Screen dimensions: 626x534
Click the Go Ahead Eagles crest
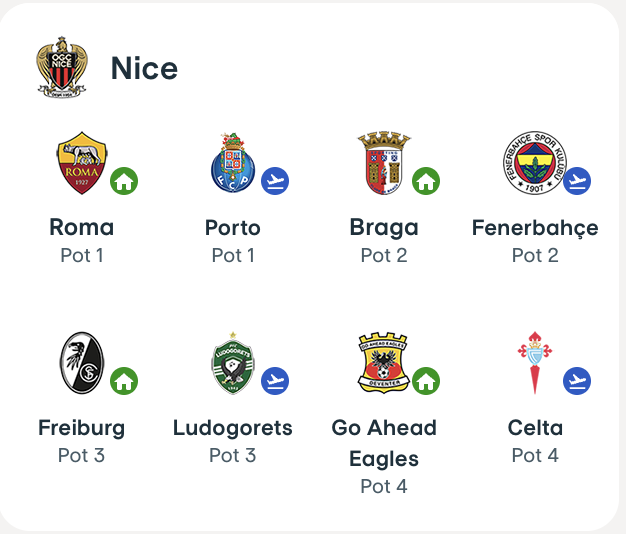coord(383,362)
